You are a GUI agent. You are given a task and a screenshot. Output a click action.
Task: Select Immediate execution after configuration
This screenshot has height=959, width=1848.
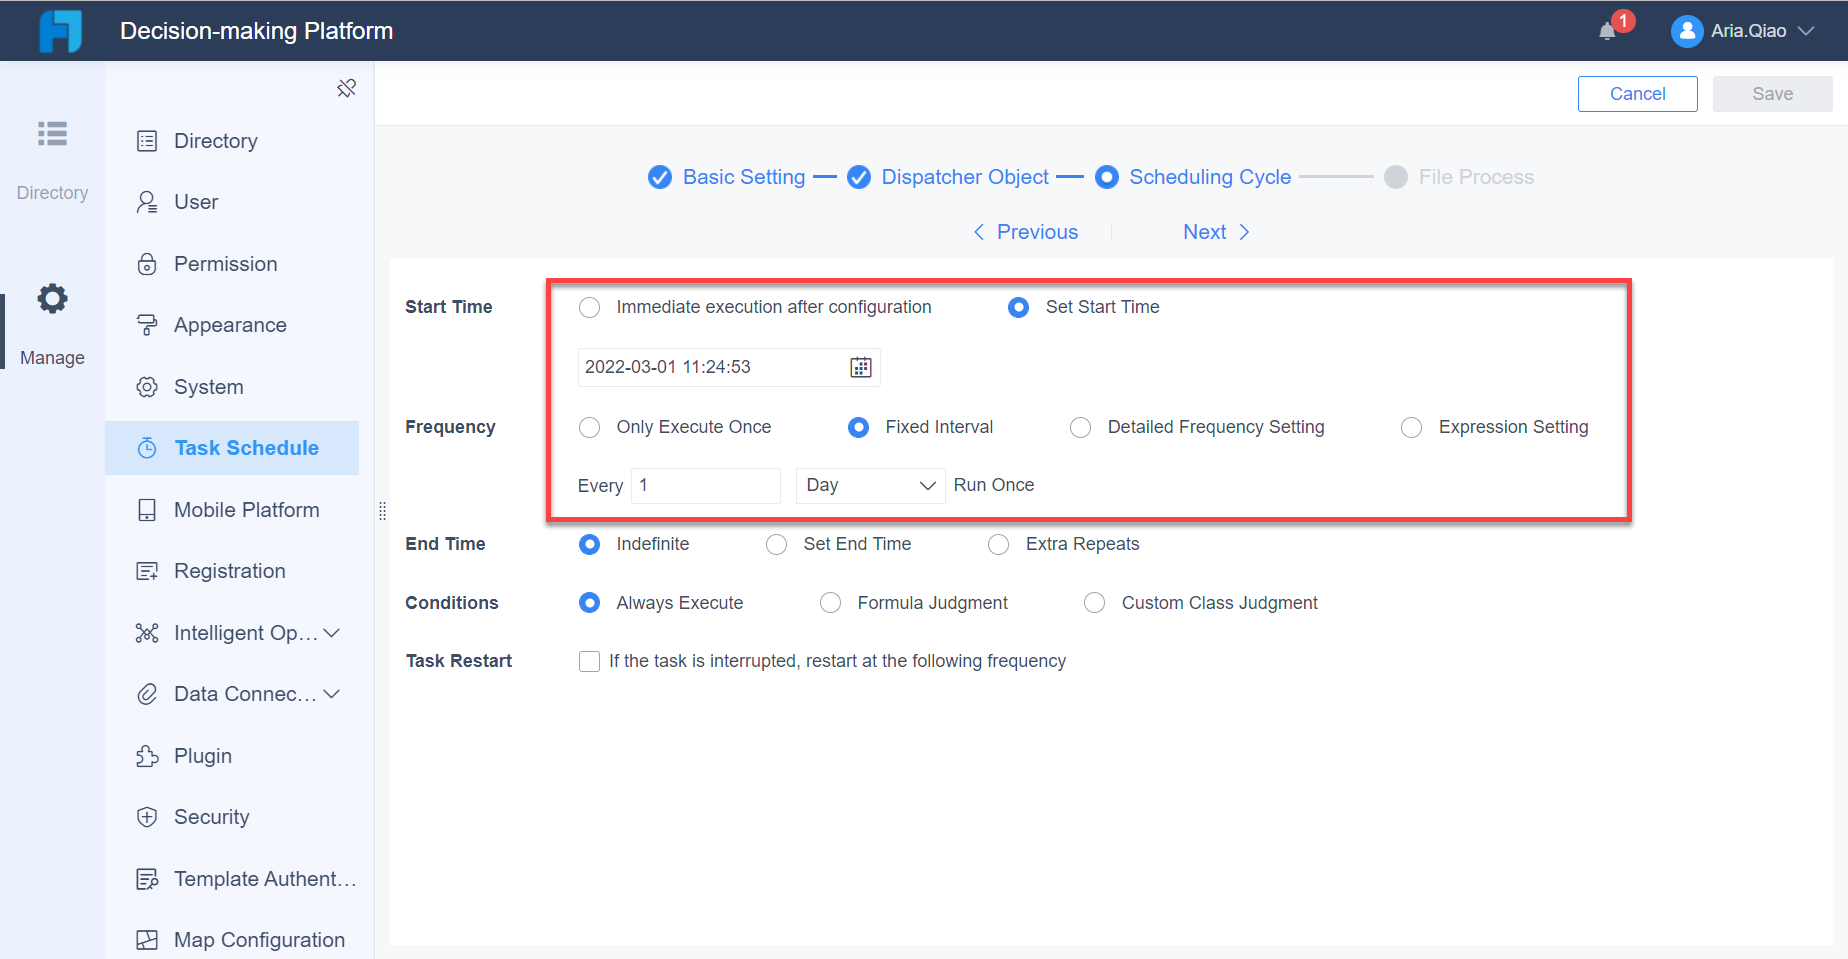tap(589, 307)
